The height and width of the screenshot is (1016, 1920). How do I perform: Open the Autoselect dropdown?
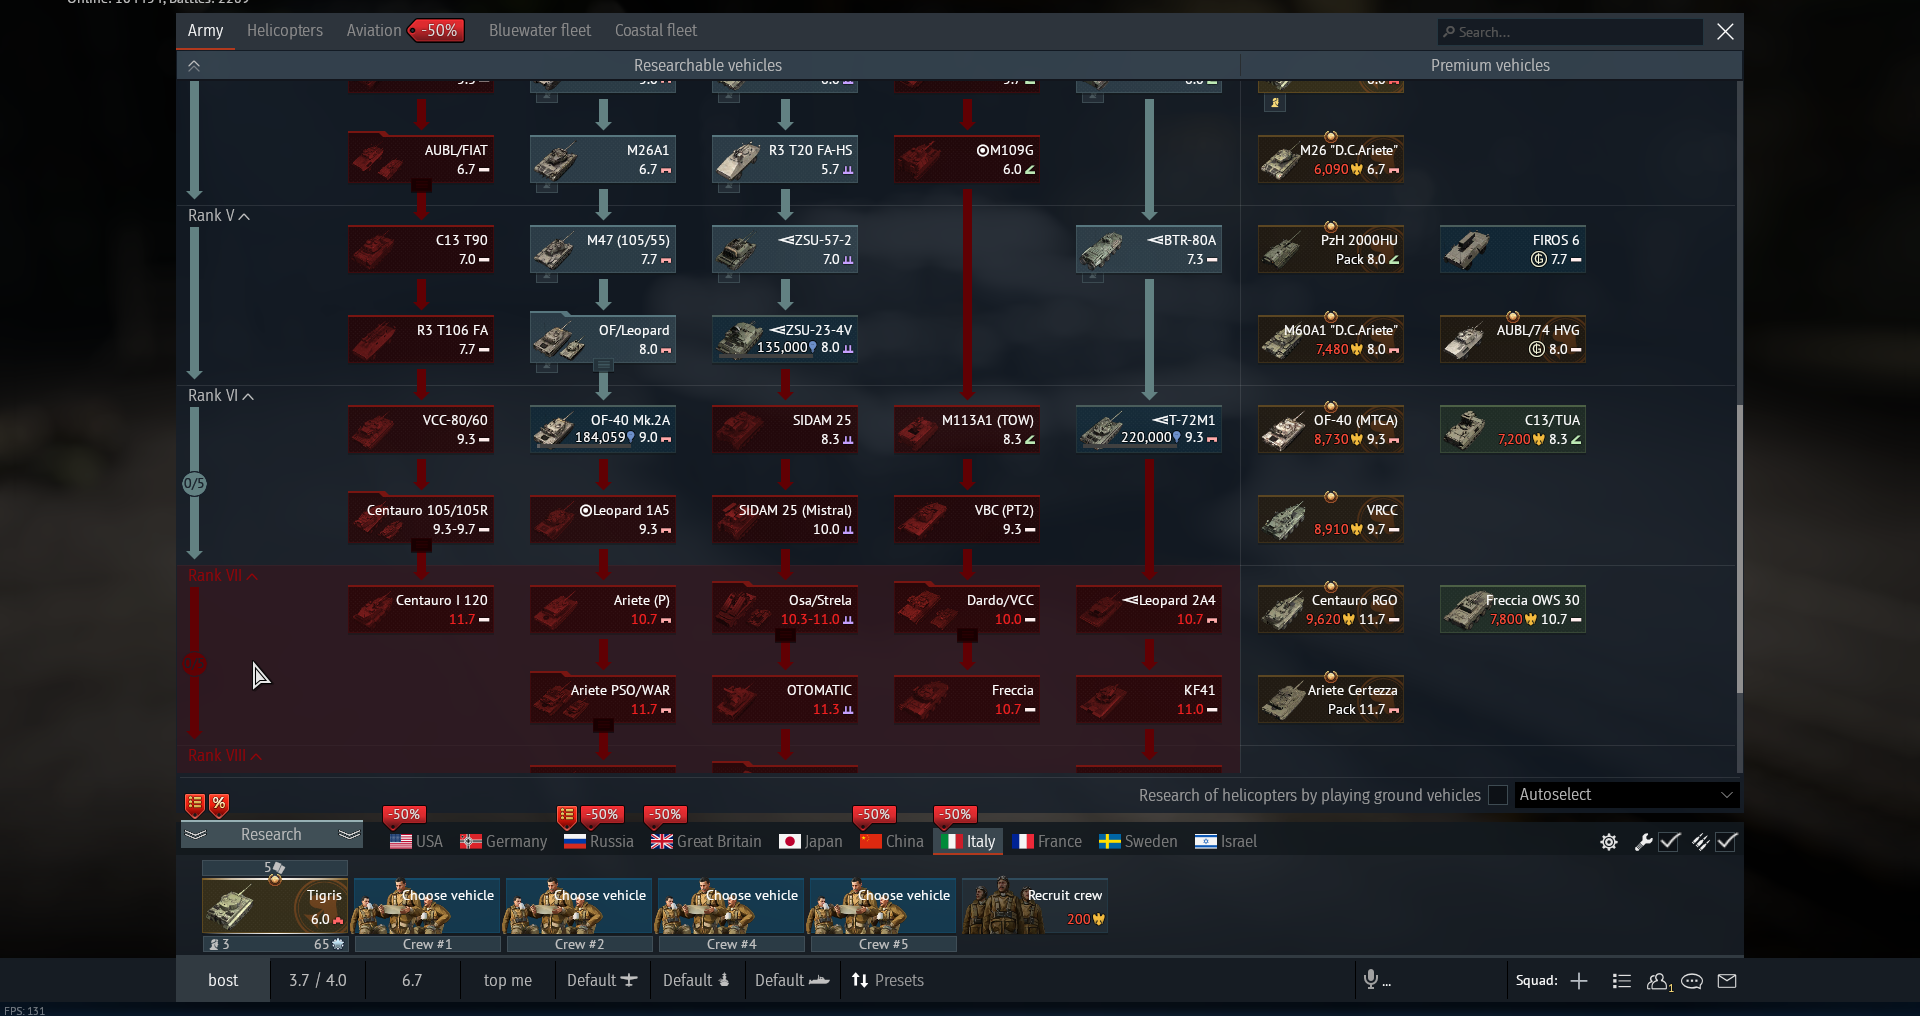pyautogui.click(x=1626, y=795)
